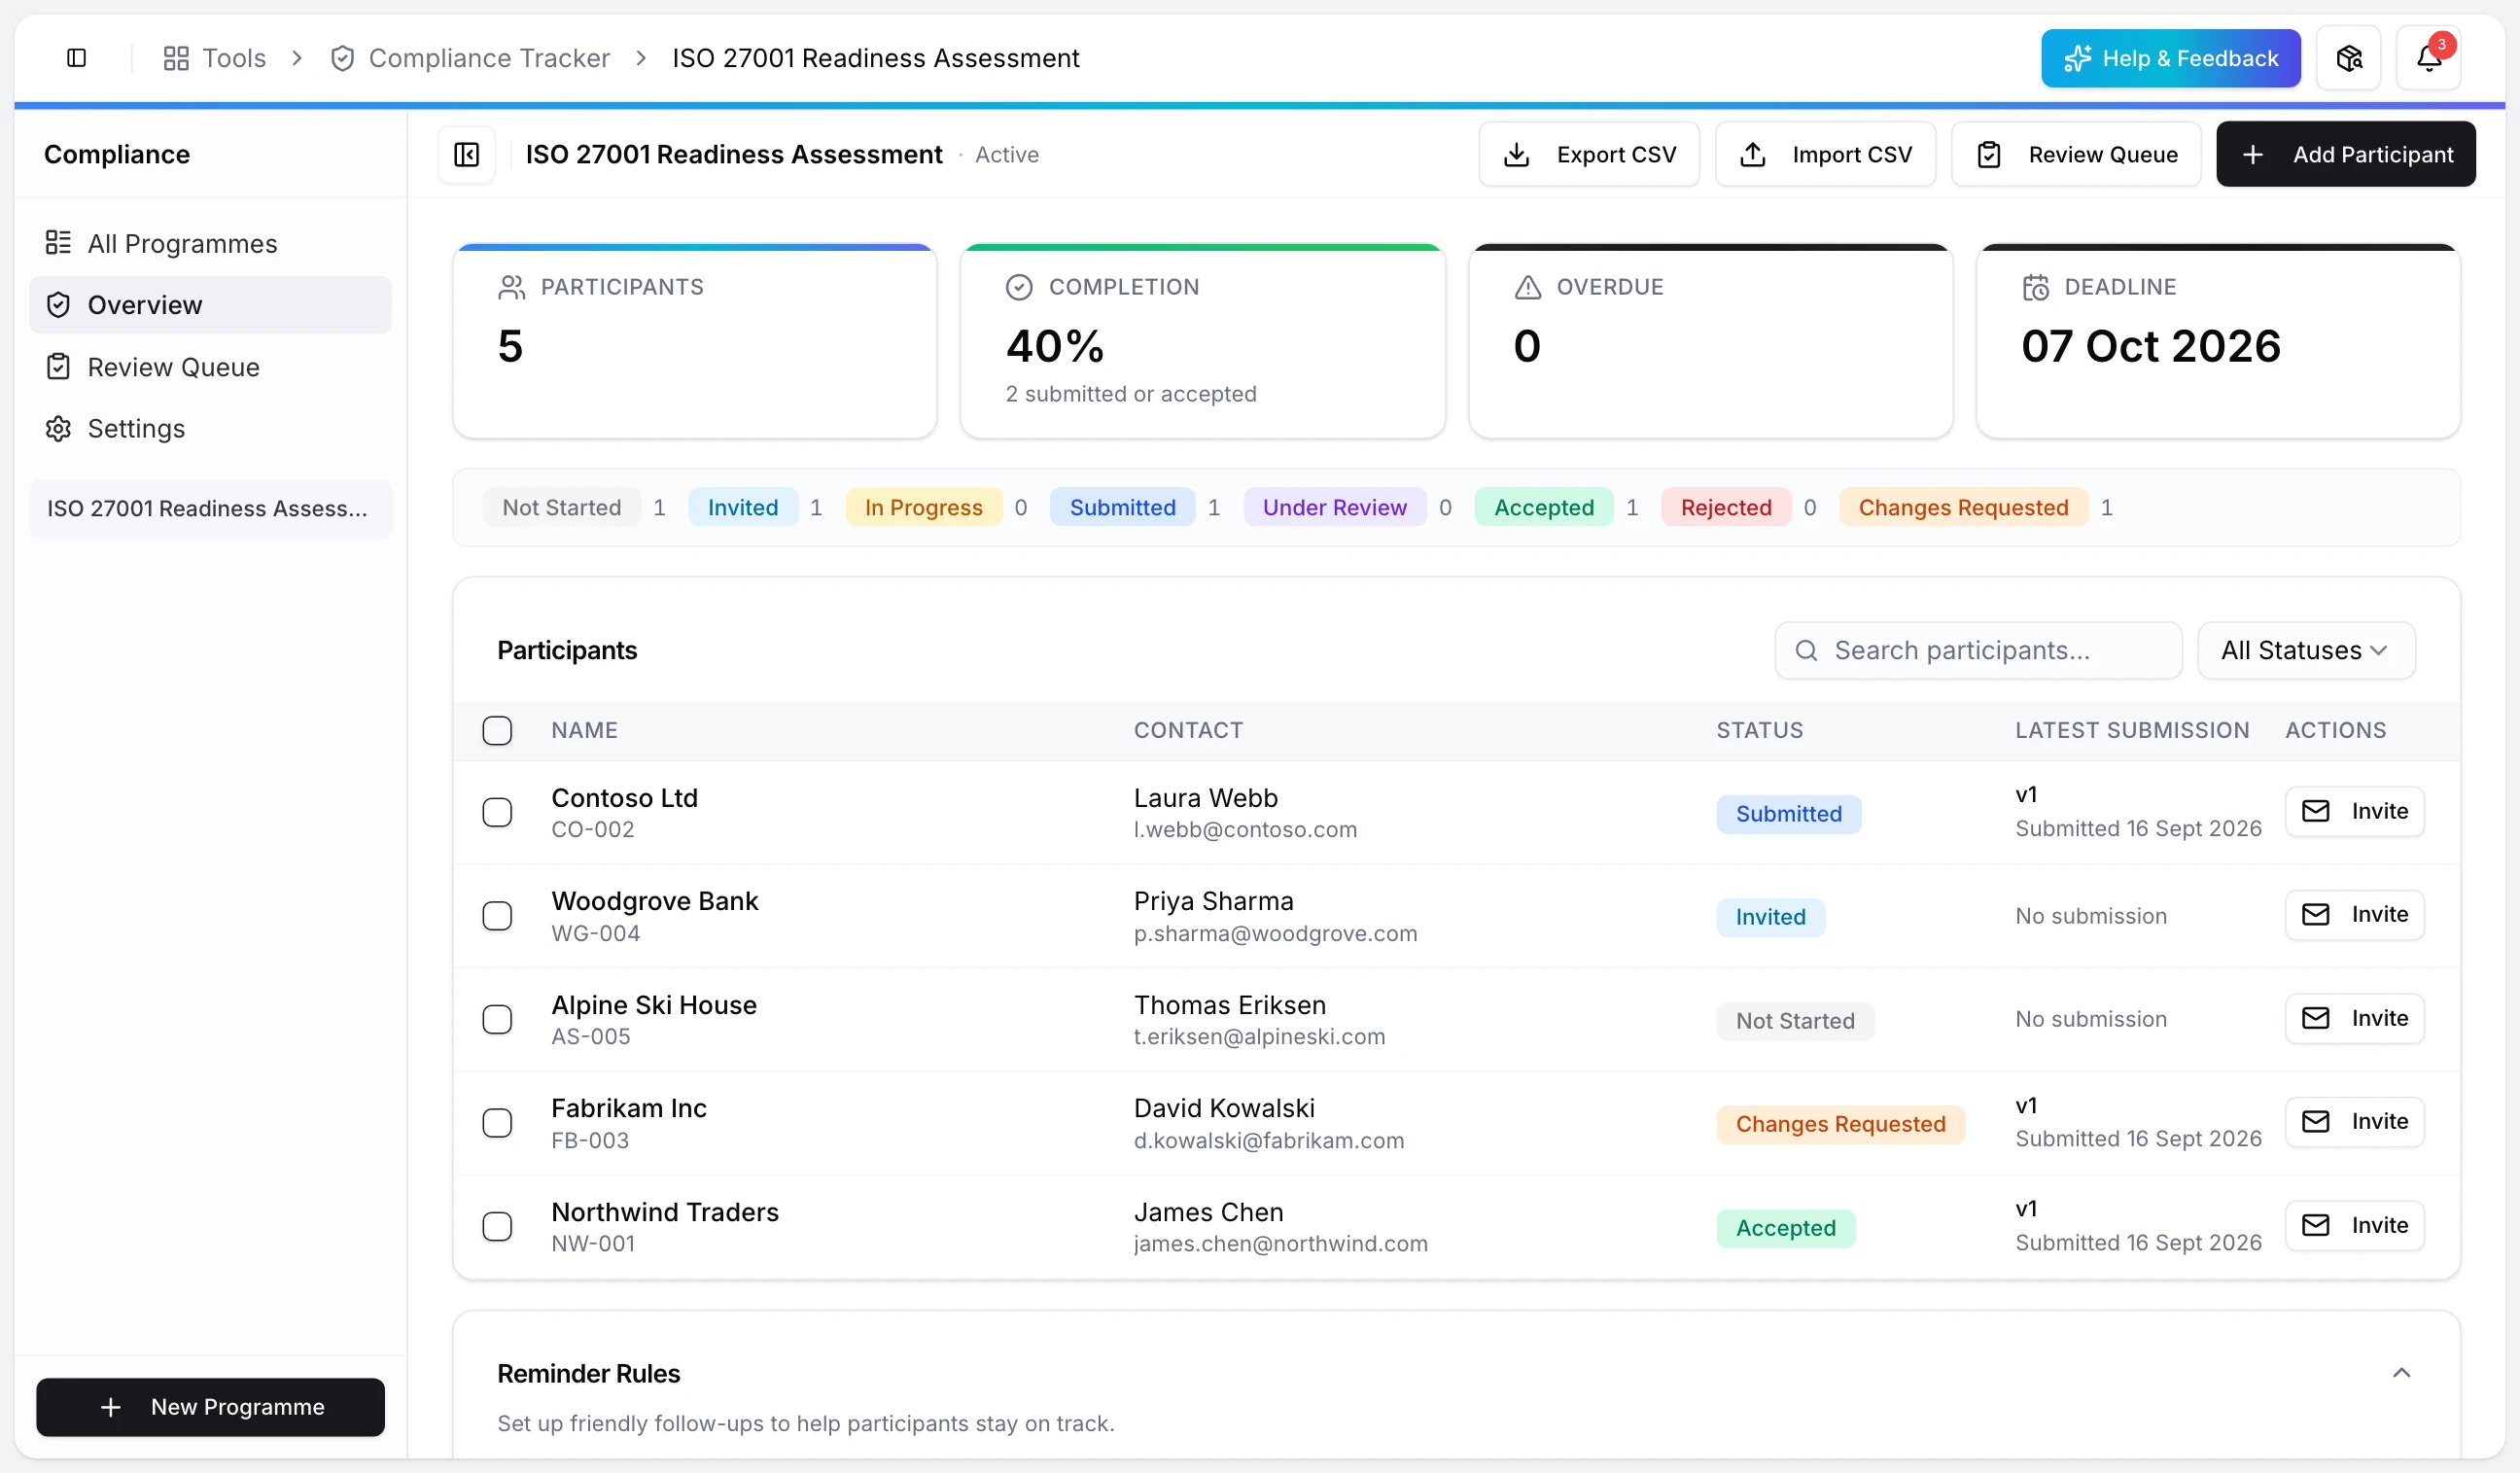Click the STATUS column header
2520x1473 pixels.
coord(1759,730)
